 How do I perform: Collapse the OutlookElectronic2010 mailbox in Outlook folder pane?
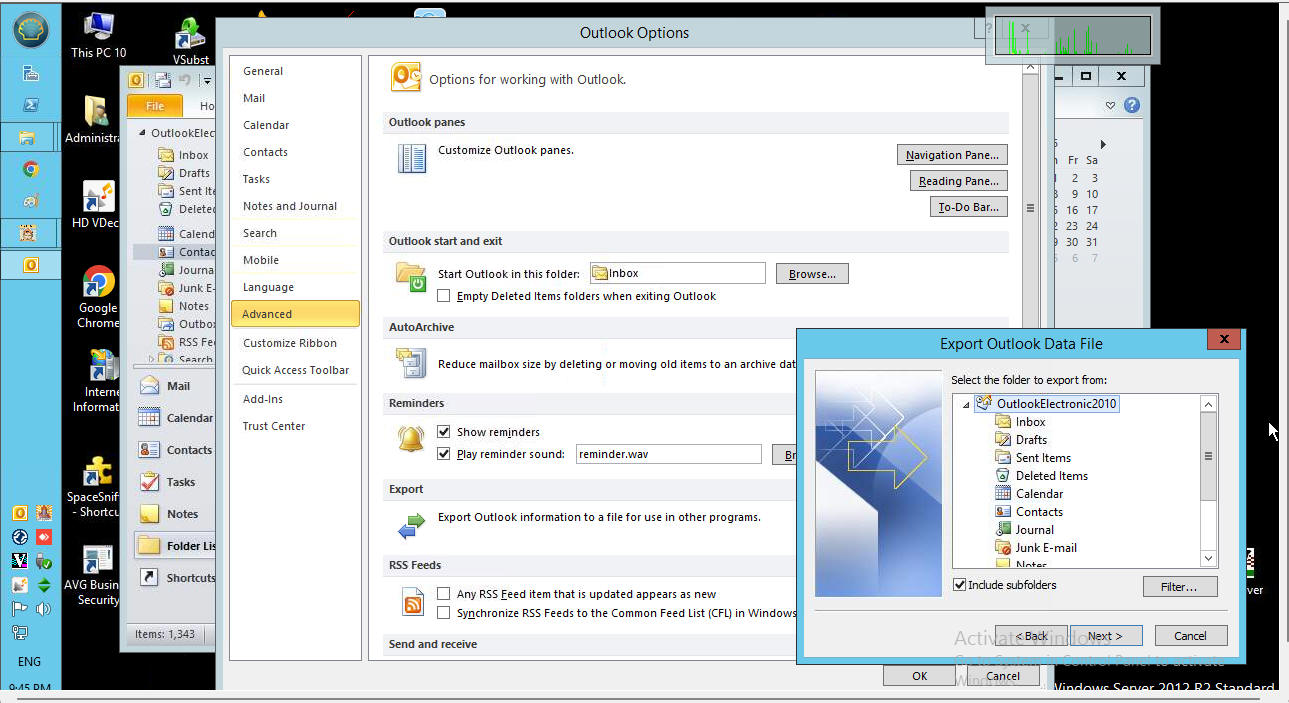142,133
